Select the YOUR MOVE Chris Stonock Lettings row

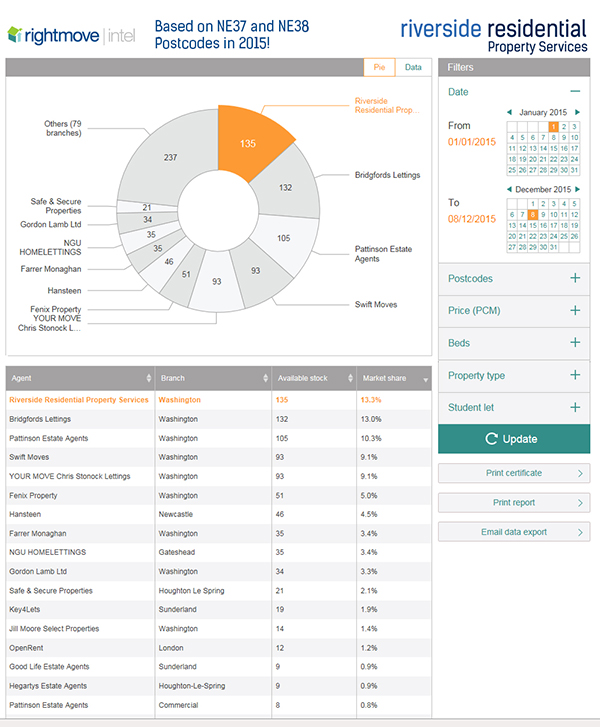tap(218, 476)
